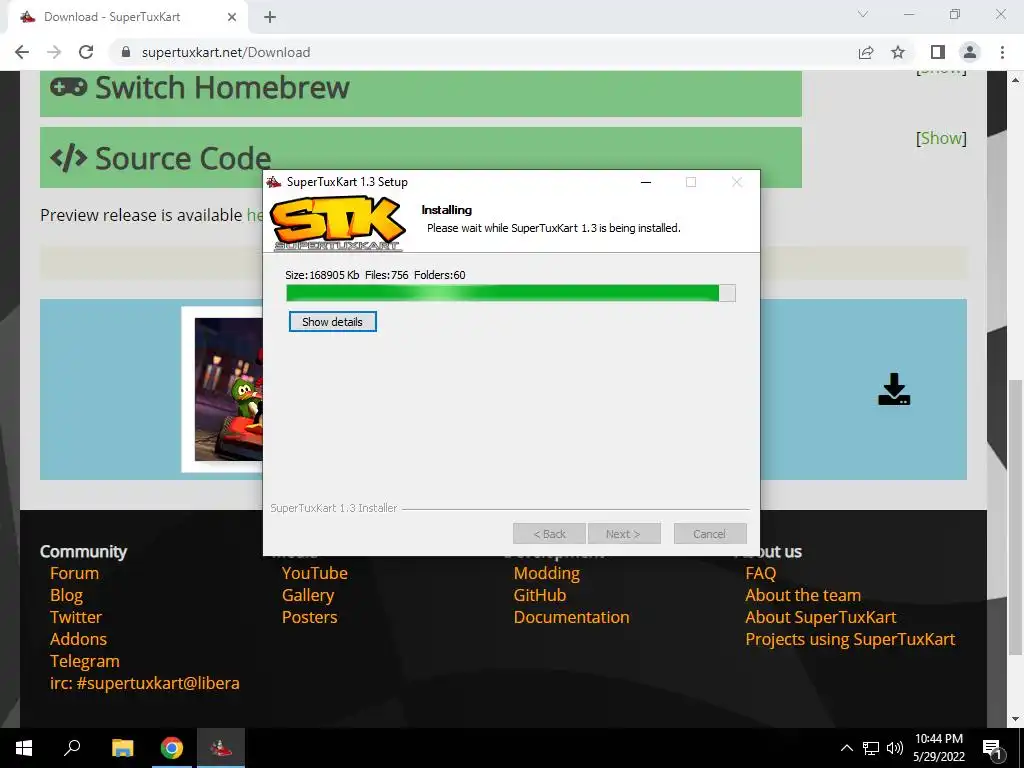Open Chrome's three-dot menu
The image size is (1024, 768).
[x=1002, y=52]
